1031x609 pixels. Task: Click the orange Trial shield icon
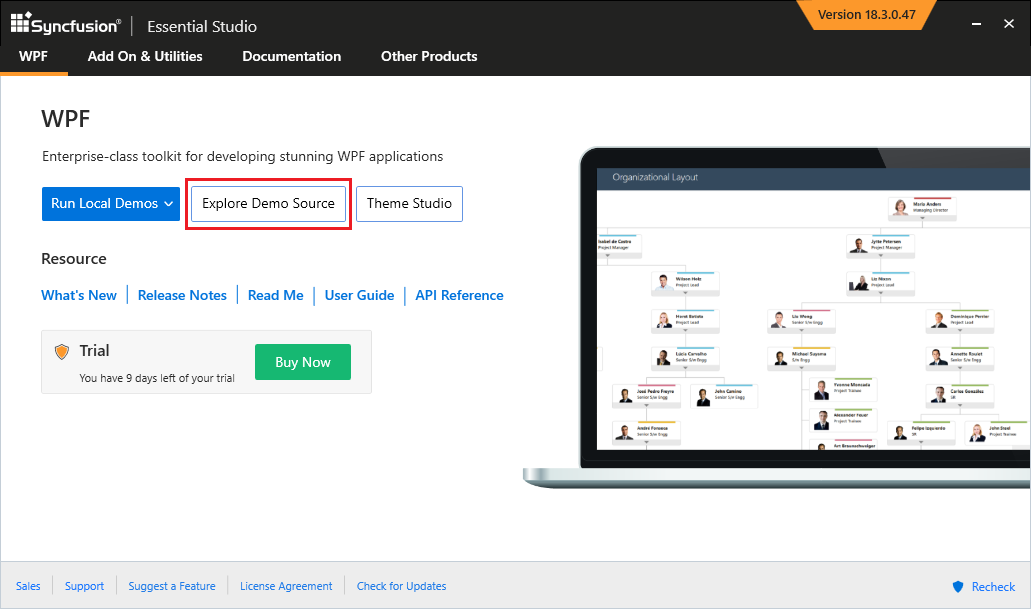click(62, 352)
